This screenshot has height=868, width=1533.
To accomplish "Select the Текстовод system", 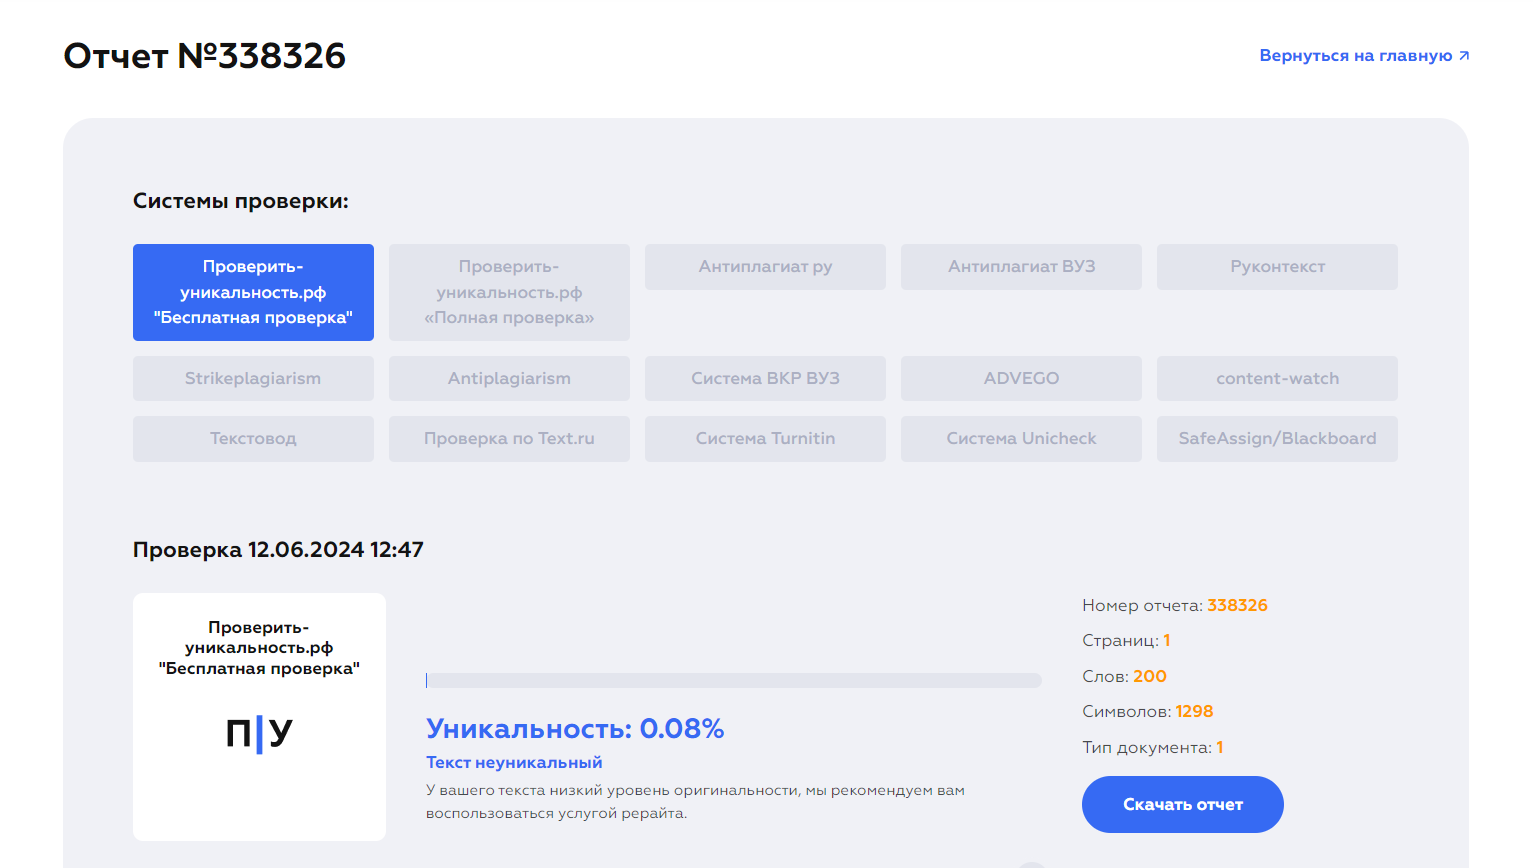I will pos(253,439).
